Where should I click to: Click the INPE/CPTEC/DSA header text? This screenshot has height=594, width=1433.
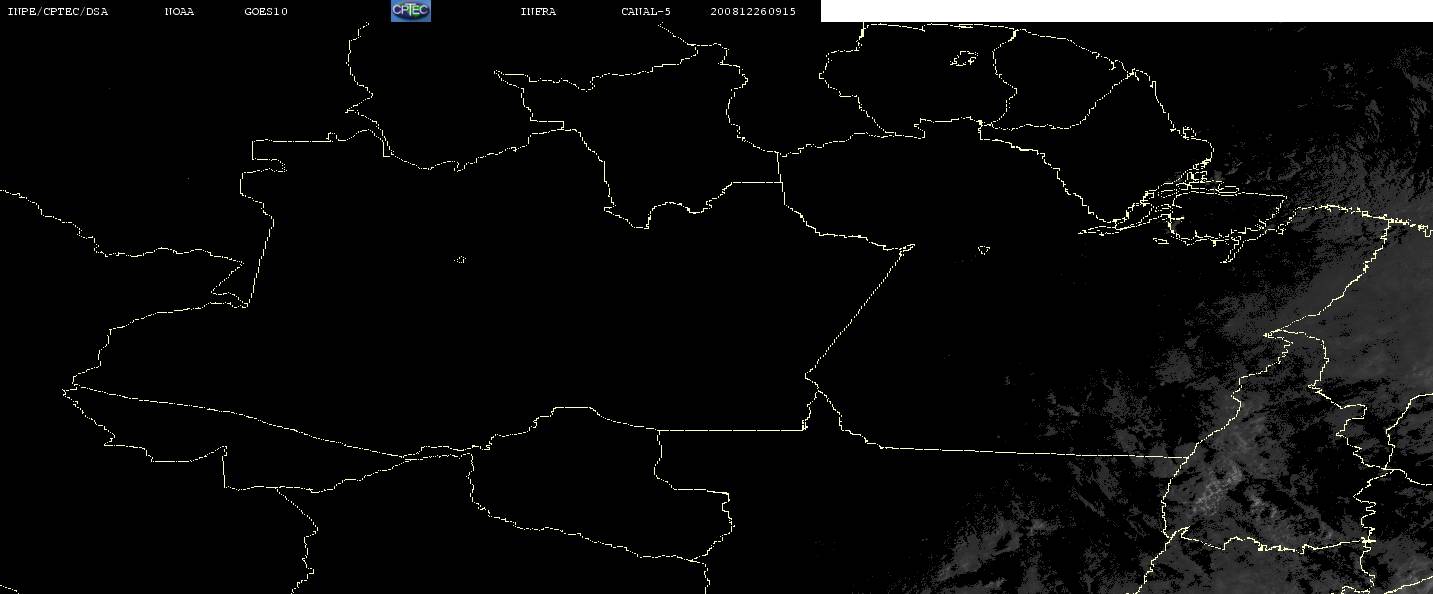coord(57,12)
